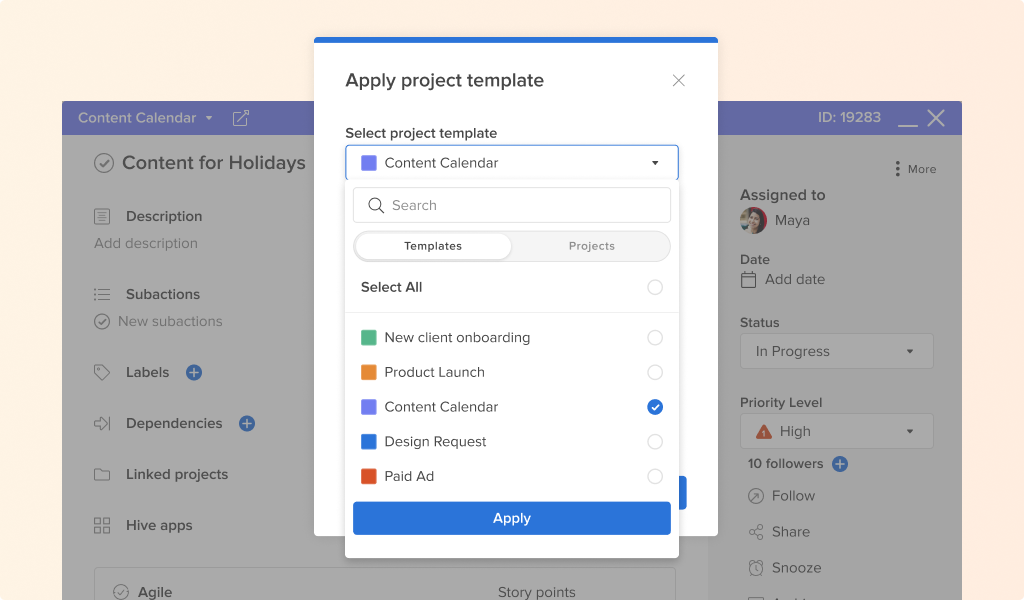Screen dimensions: 1024x600
Task: Click the blue Apply button
Action: tap(512, 518)
